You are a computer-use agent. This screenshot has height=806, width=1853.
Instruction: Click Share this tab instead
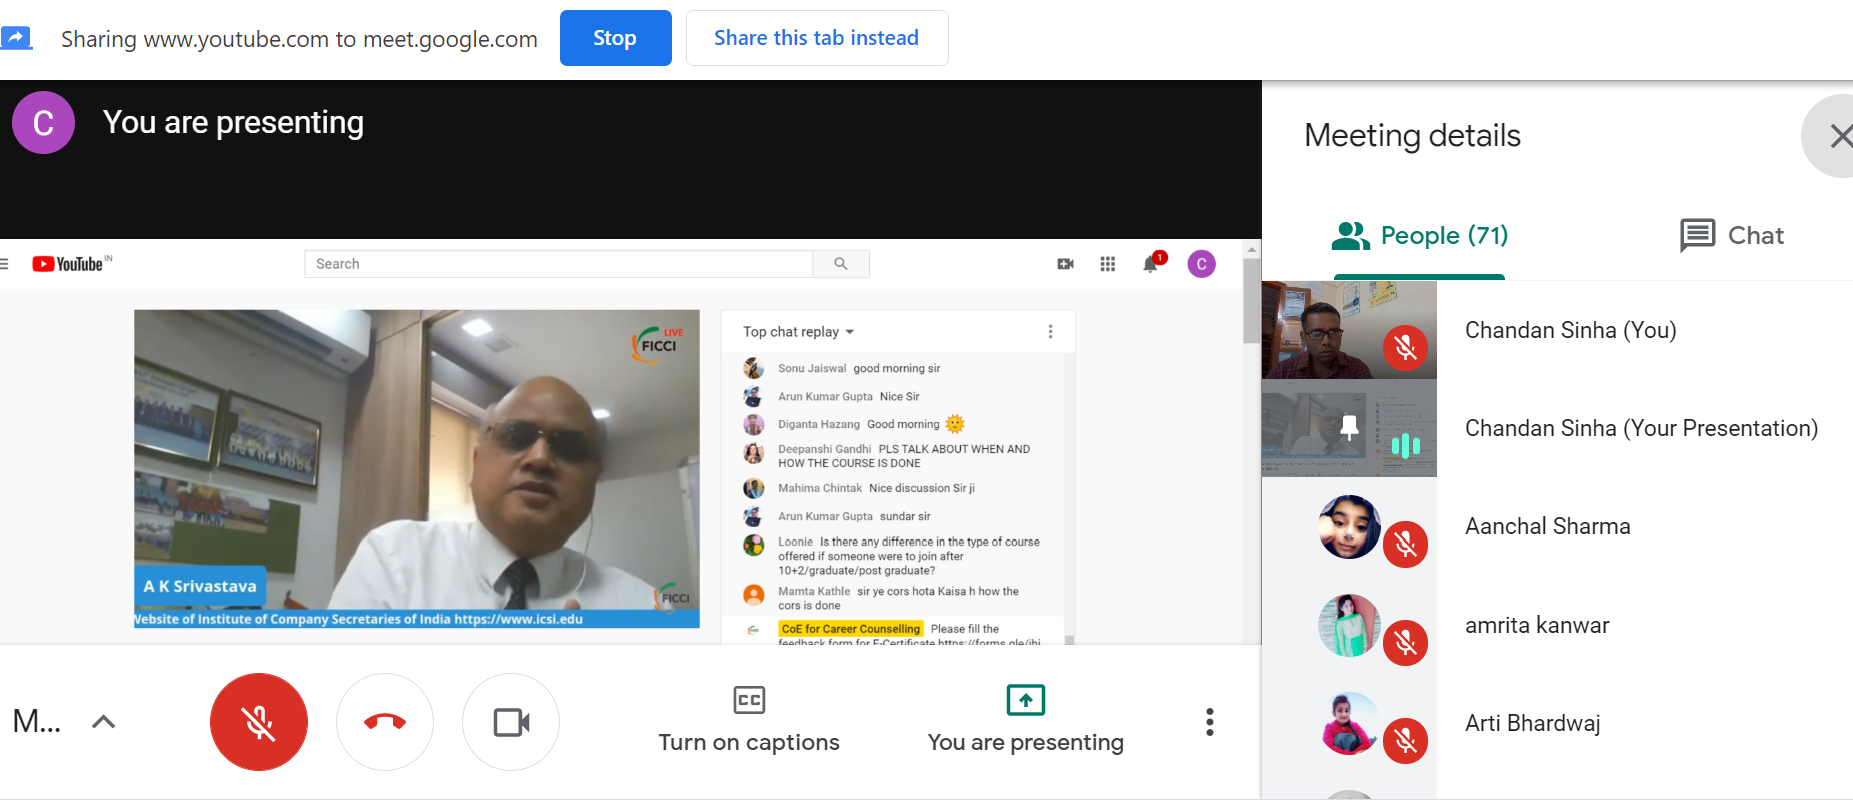(x=816, y=38)
